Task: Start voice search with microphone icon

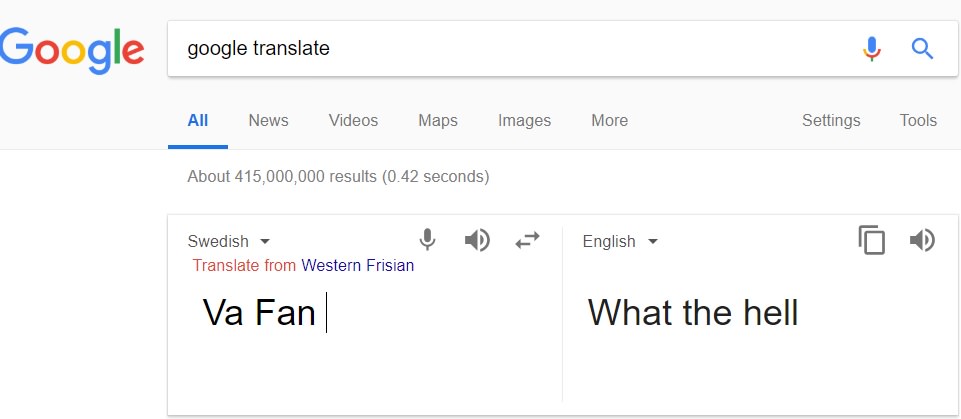Action: tap(872, 48)
